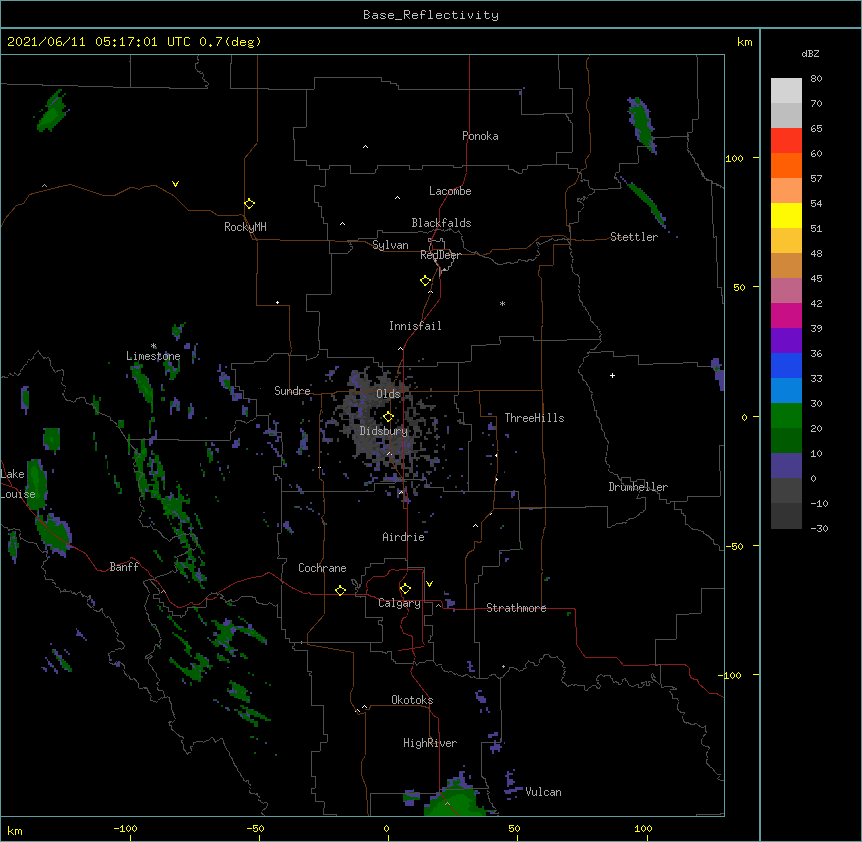Click the Okotoks label
Image resolution: width=862 pixels, height=842 pixels.
click(412, 700)
